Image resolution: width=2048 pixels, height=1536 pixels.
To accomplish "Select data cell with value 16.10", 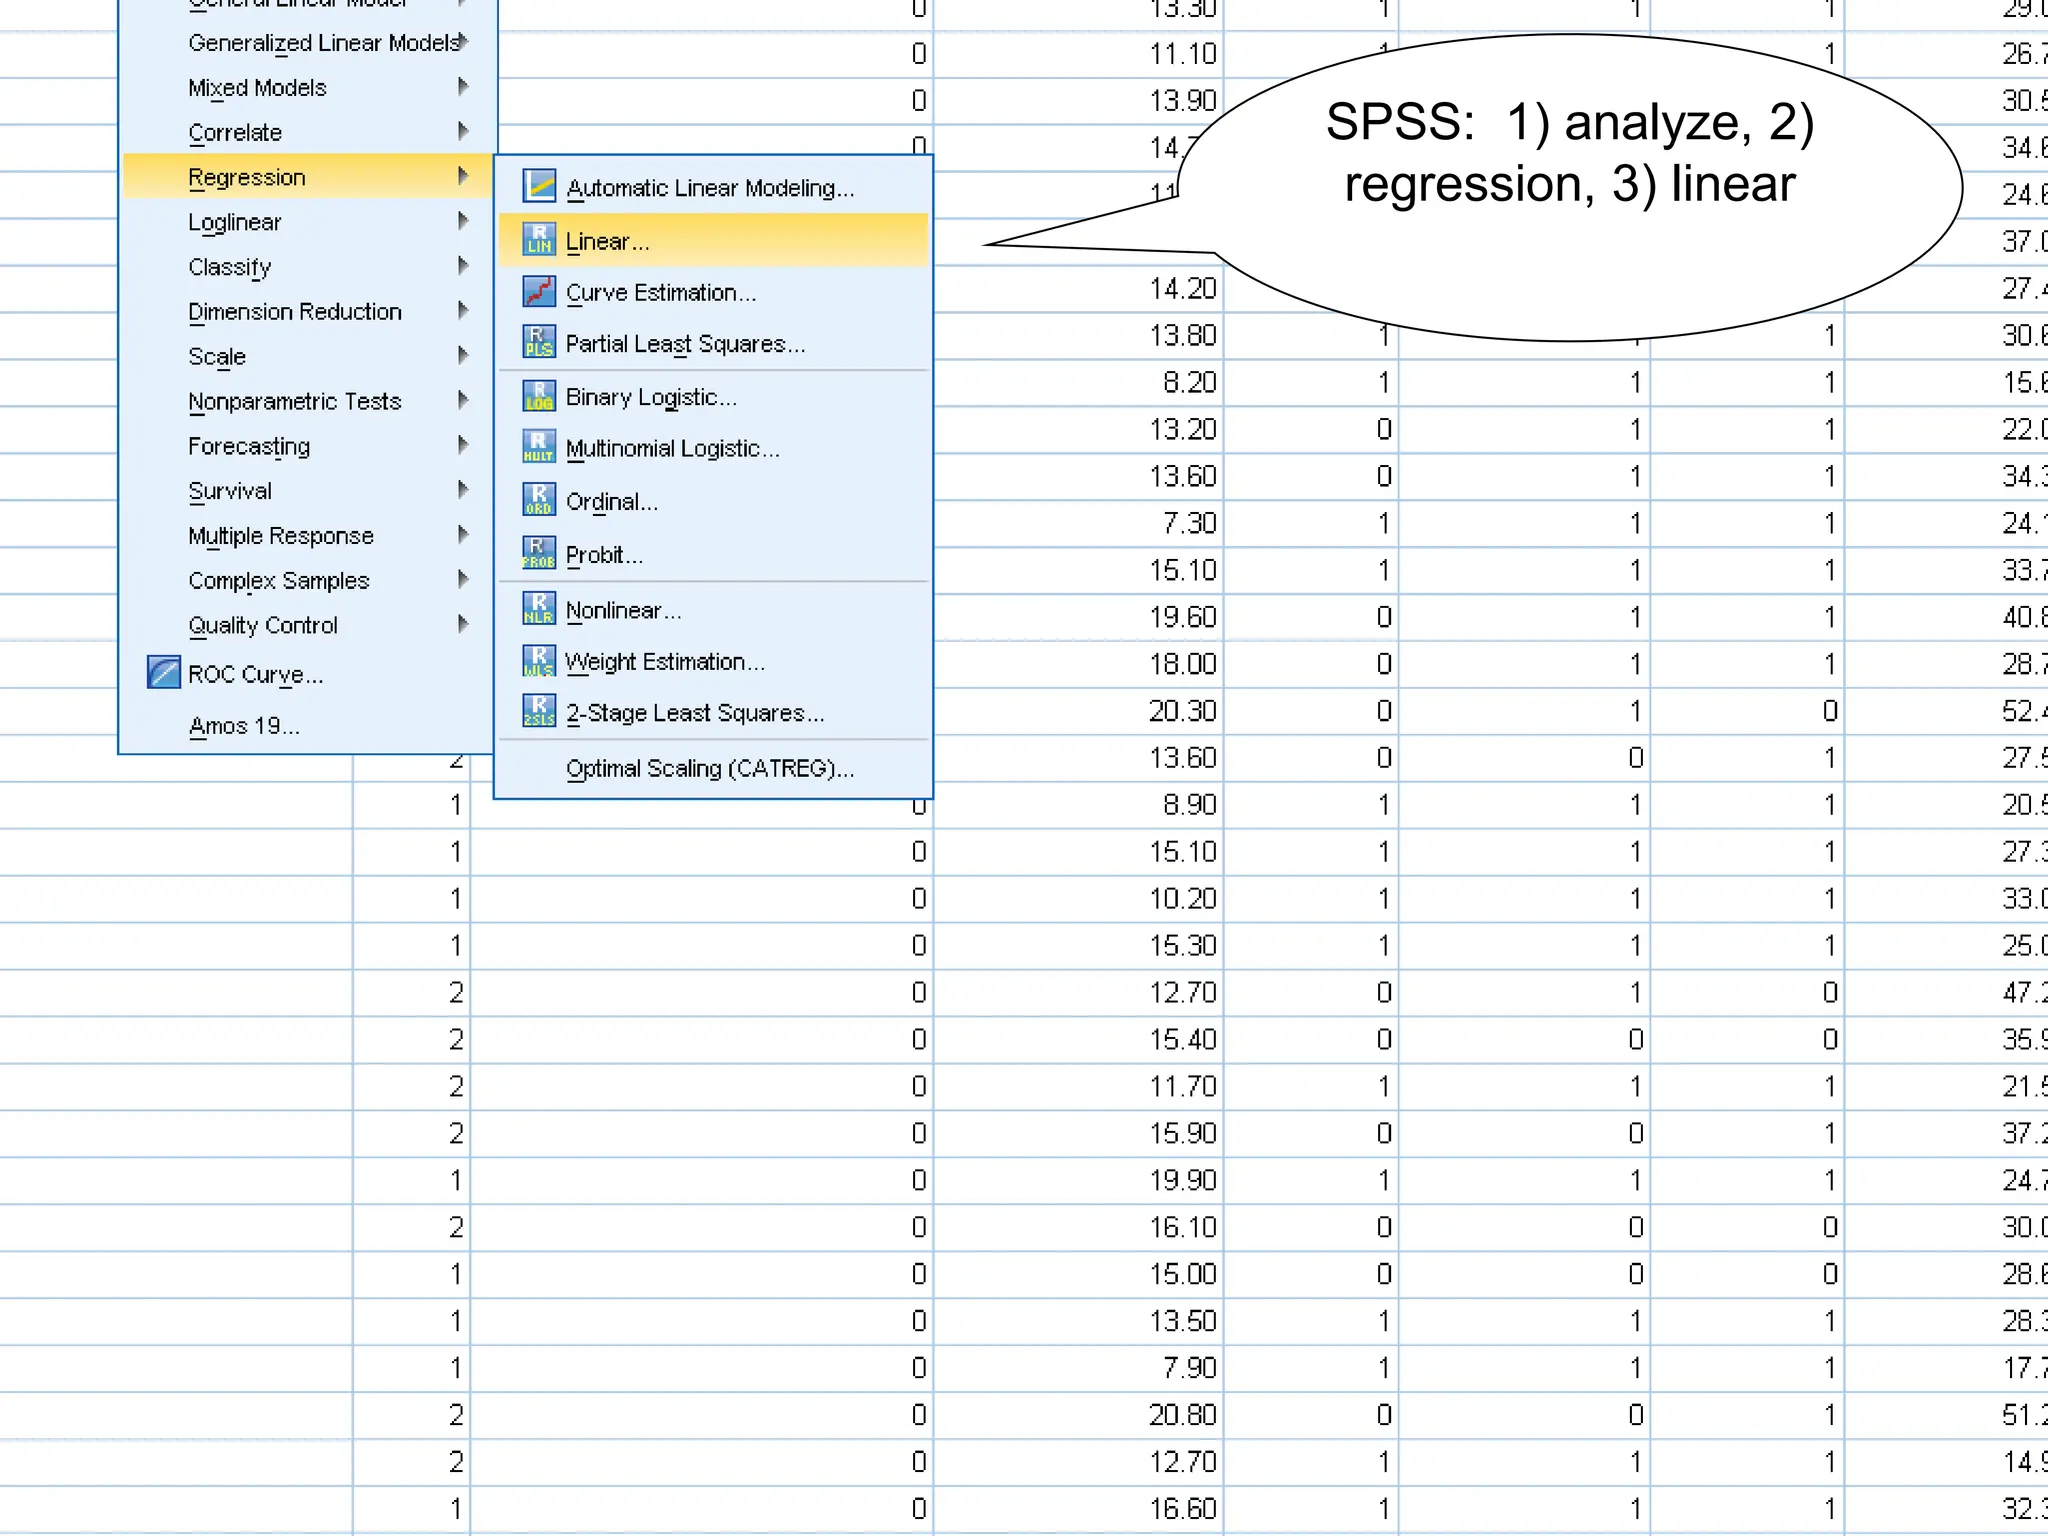I will pos(1079,1227).
